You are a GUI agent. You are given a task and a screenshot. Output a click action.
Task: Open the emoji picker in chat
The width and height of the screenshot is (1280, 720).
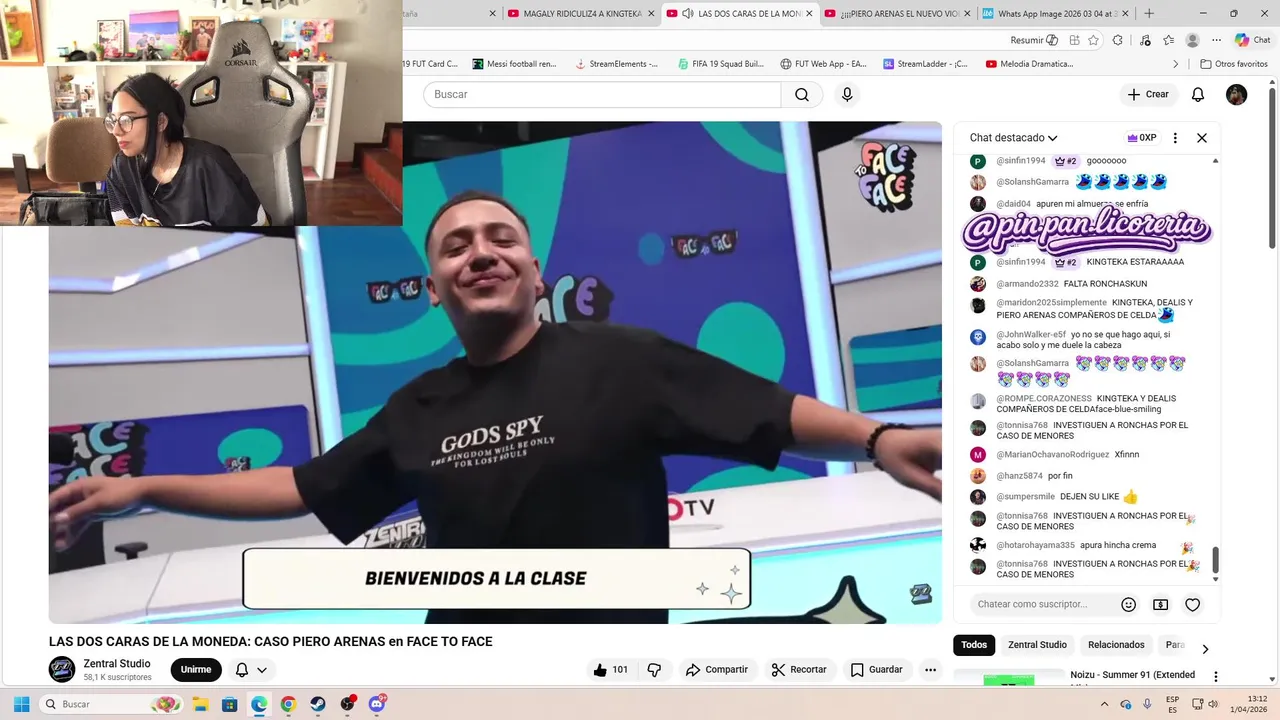[x=1128, y=604]
